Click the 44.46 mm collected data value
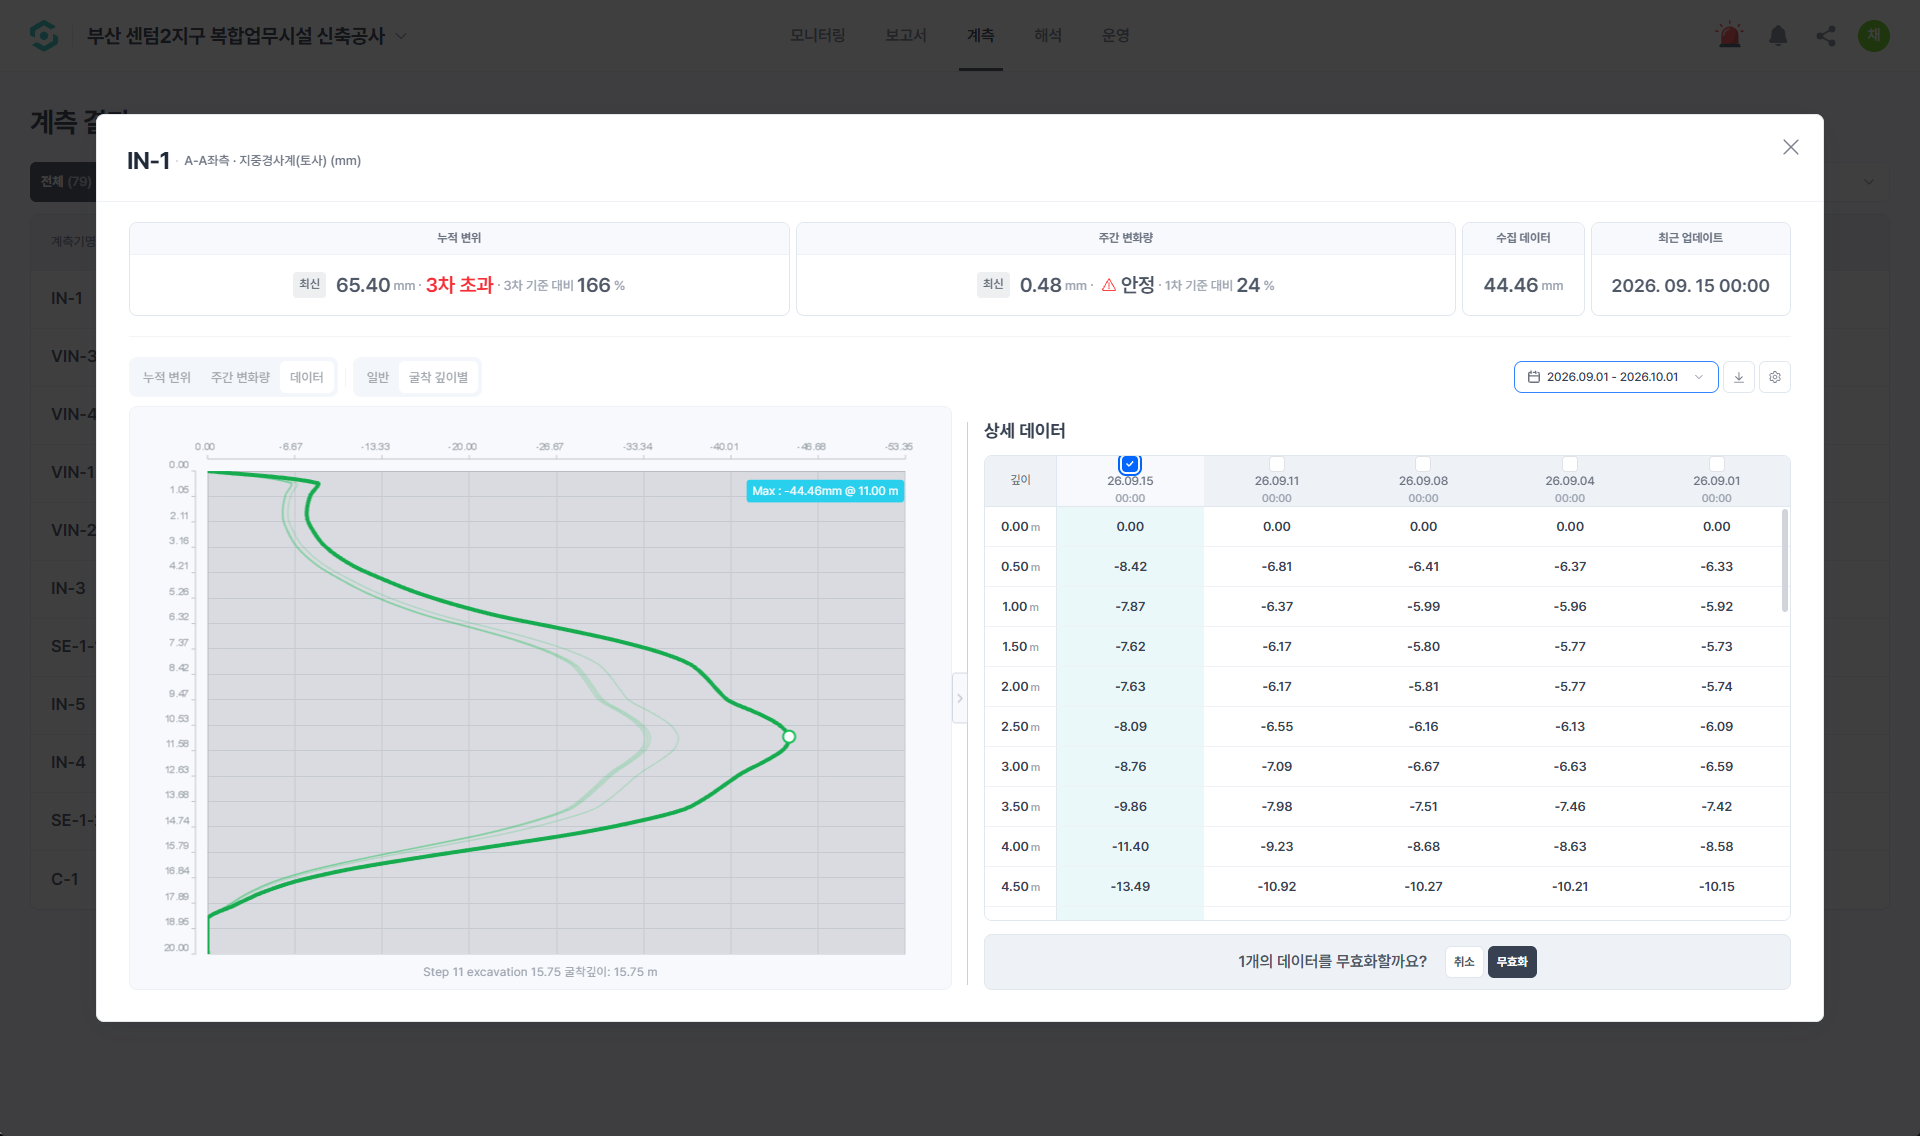The image size is (1920, 1136). pos(1523,286)
